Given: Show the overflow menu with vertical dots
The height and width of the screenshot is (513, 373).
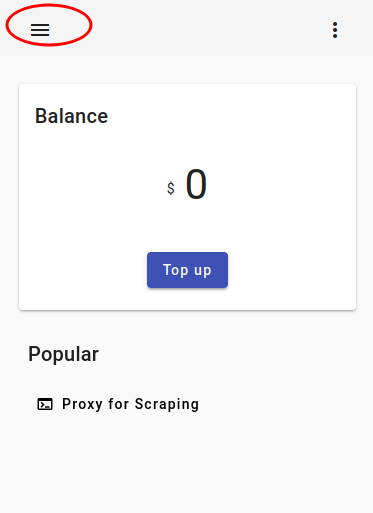Looking at the screenshot, I should (335, 30).
